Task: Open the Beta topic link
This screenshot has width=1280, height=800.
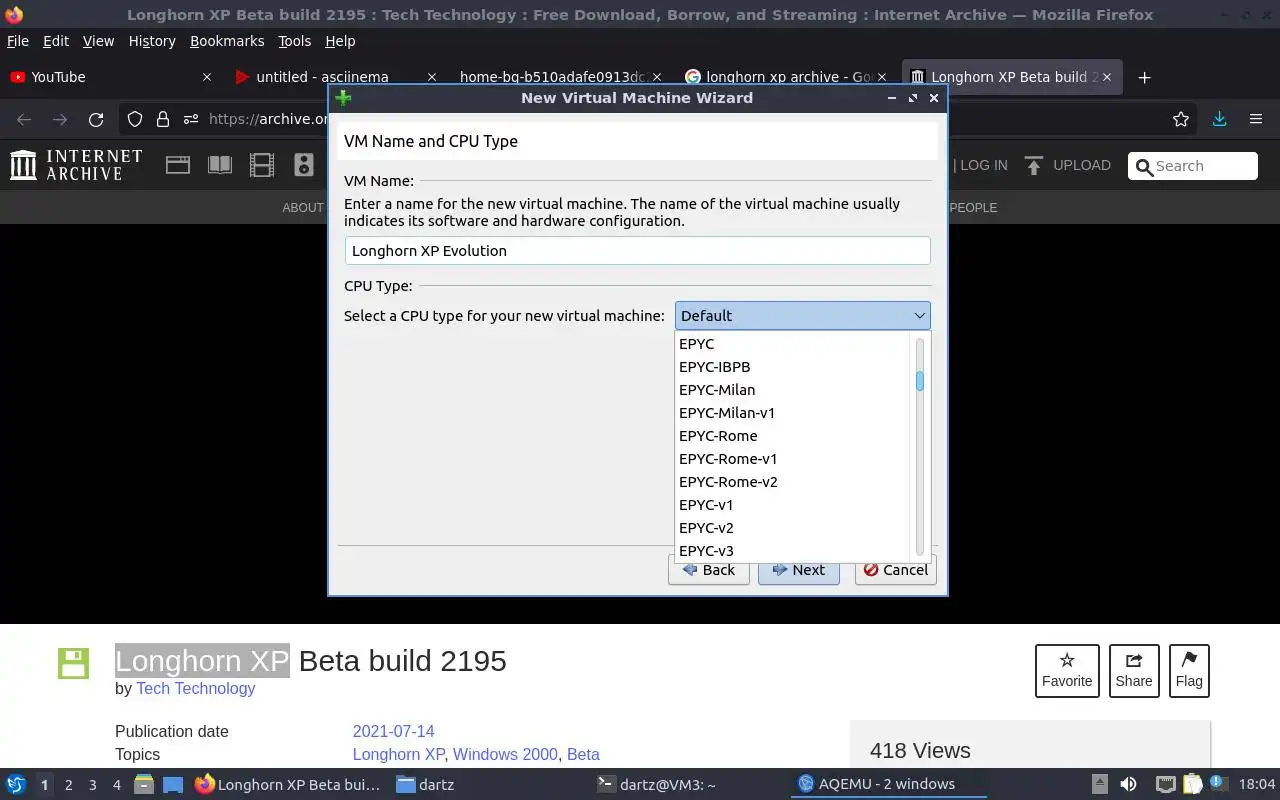Action: pos(583,754)
